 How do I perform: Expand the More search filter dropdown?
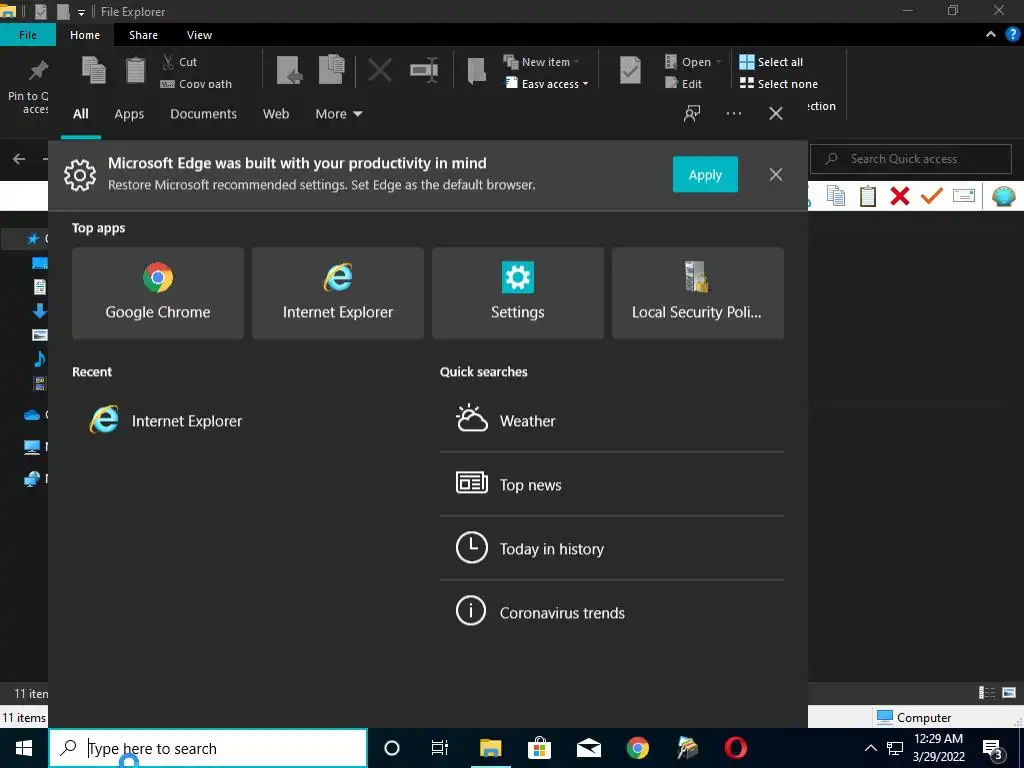[x=338, y=114]
